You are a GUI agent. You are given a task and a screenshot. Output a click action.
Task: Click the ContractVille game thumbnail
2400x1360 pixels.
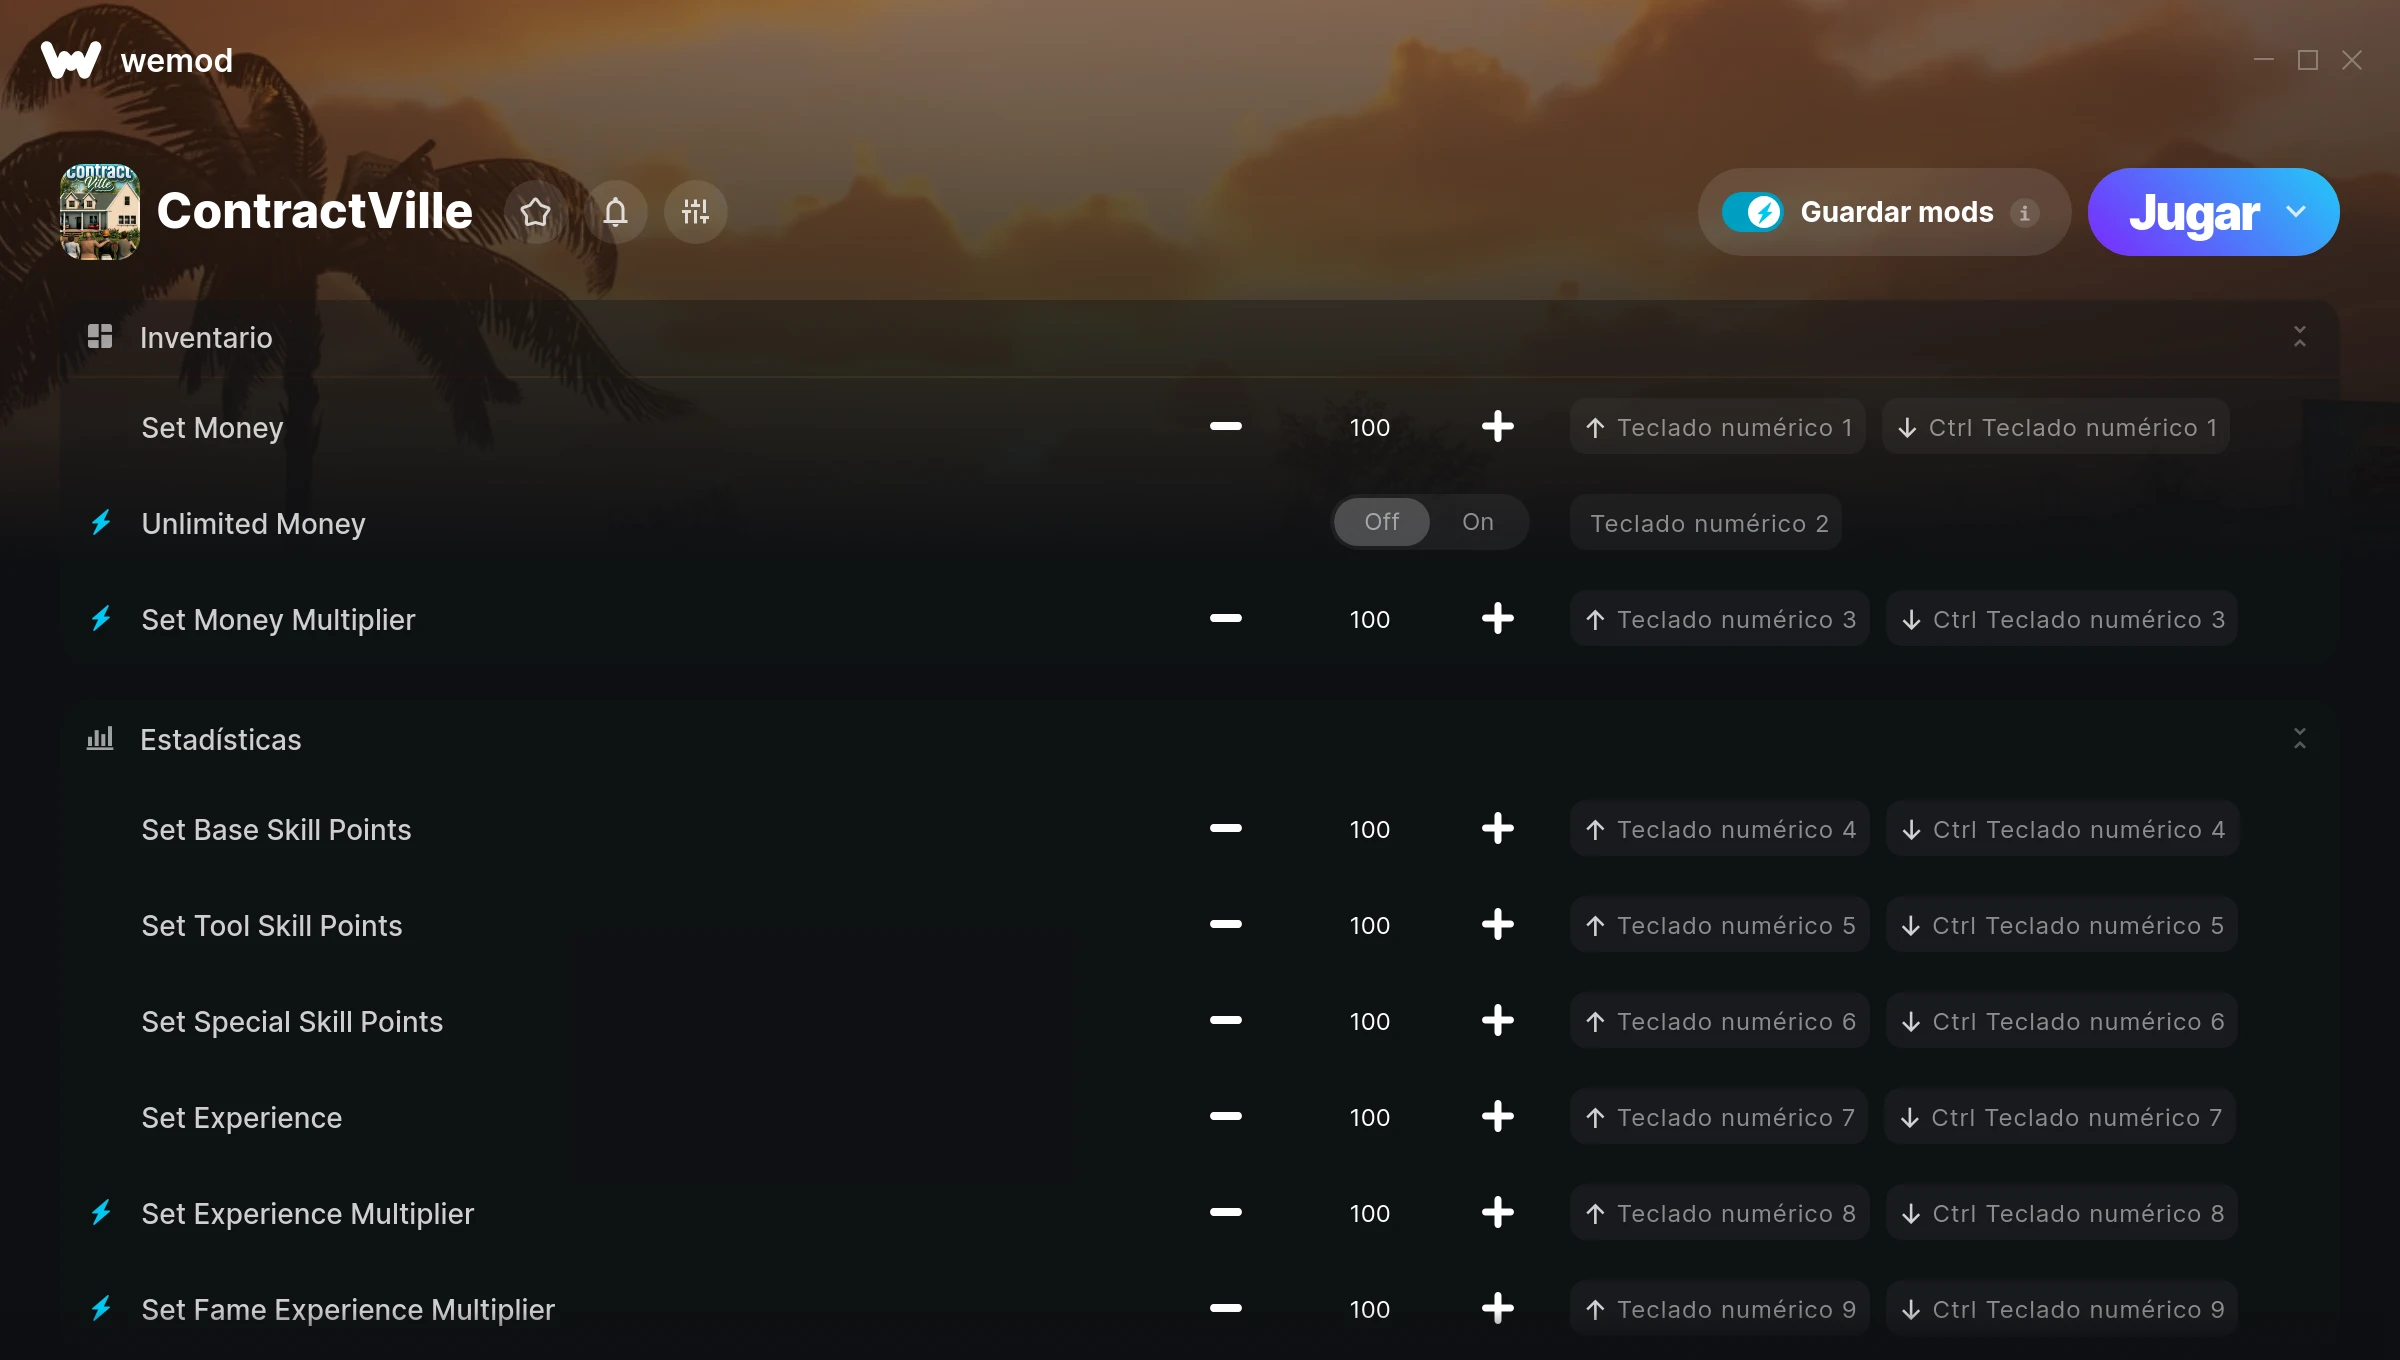(x=100, y=212)
